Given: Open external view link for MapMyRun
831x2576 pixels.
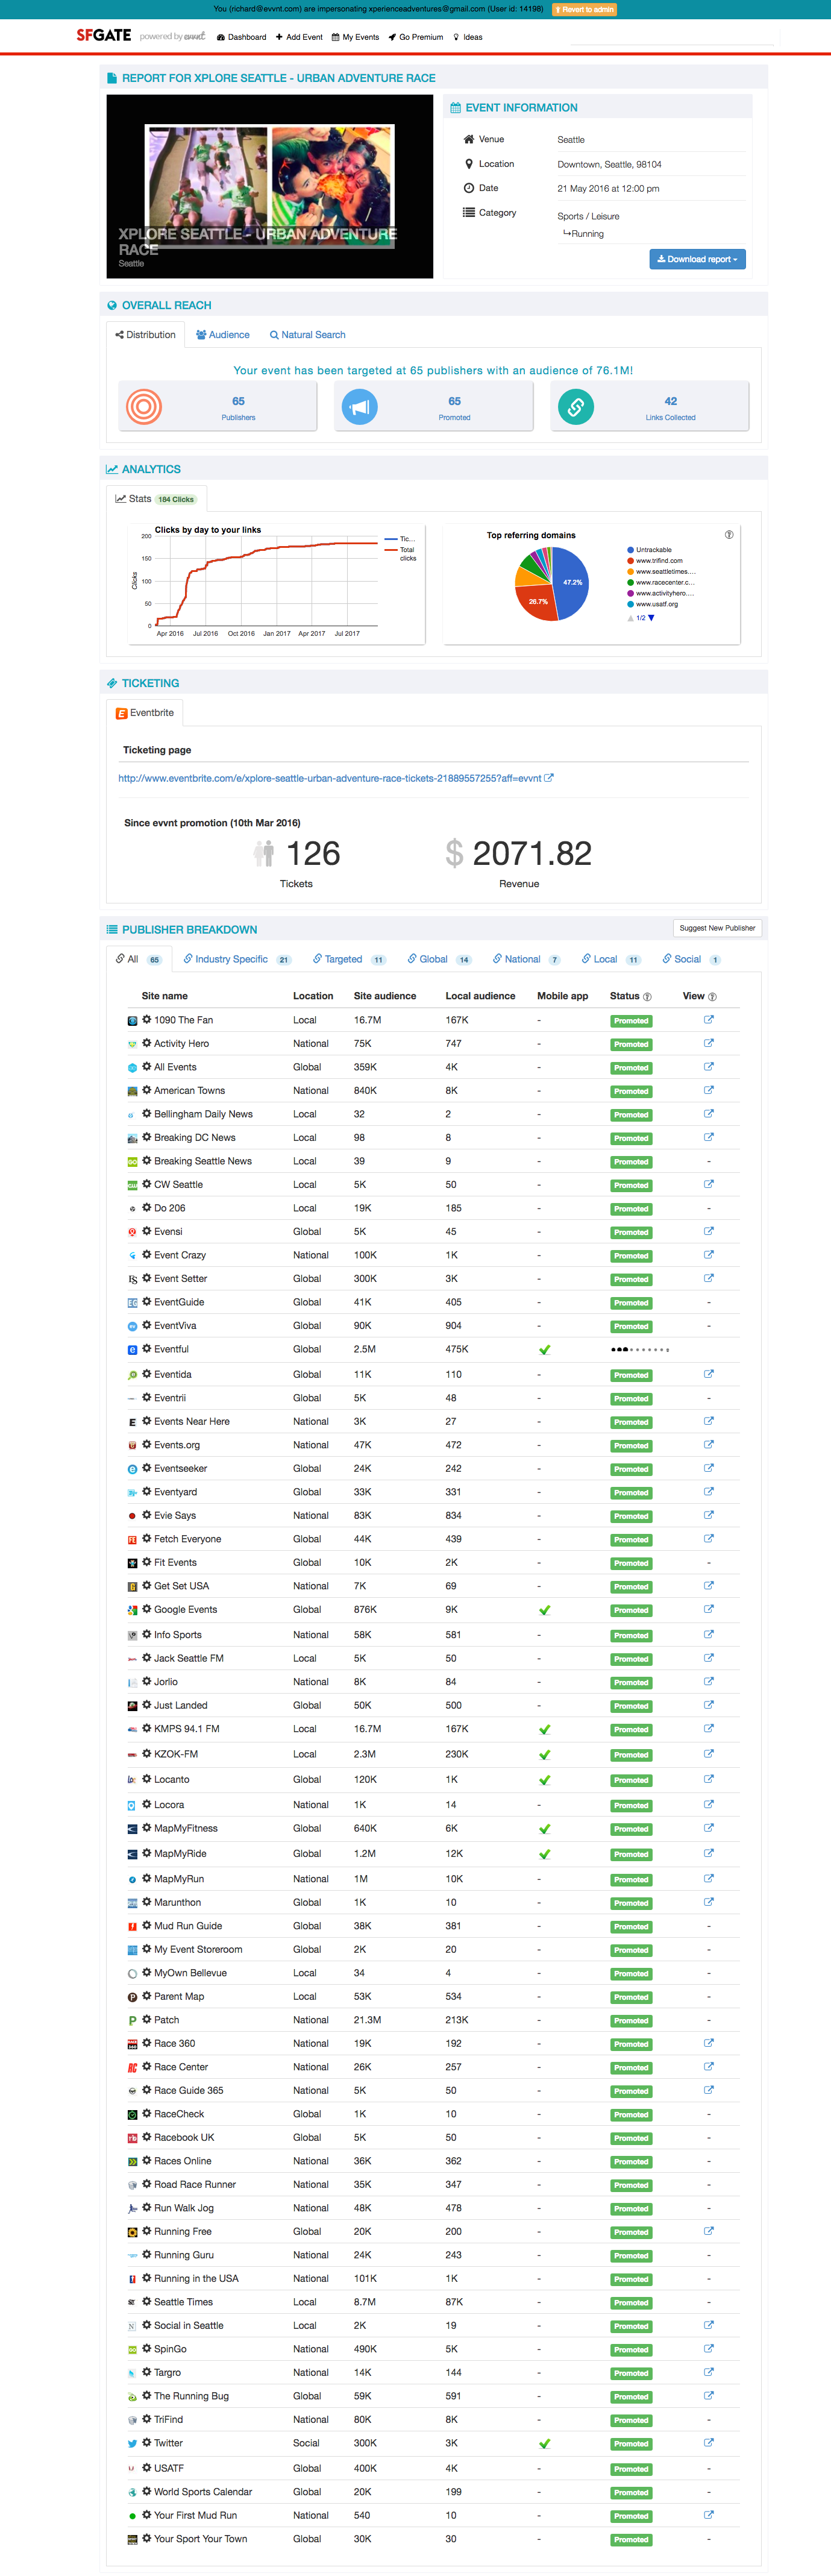Looking at the screenshot, I should (709, 1878).
